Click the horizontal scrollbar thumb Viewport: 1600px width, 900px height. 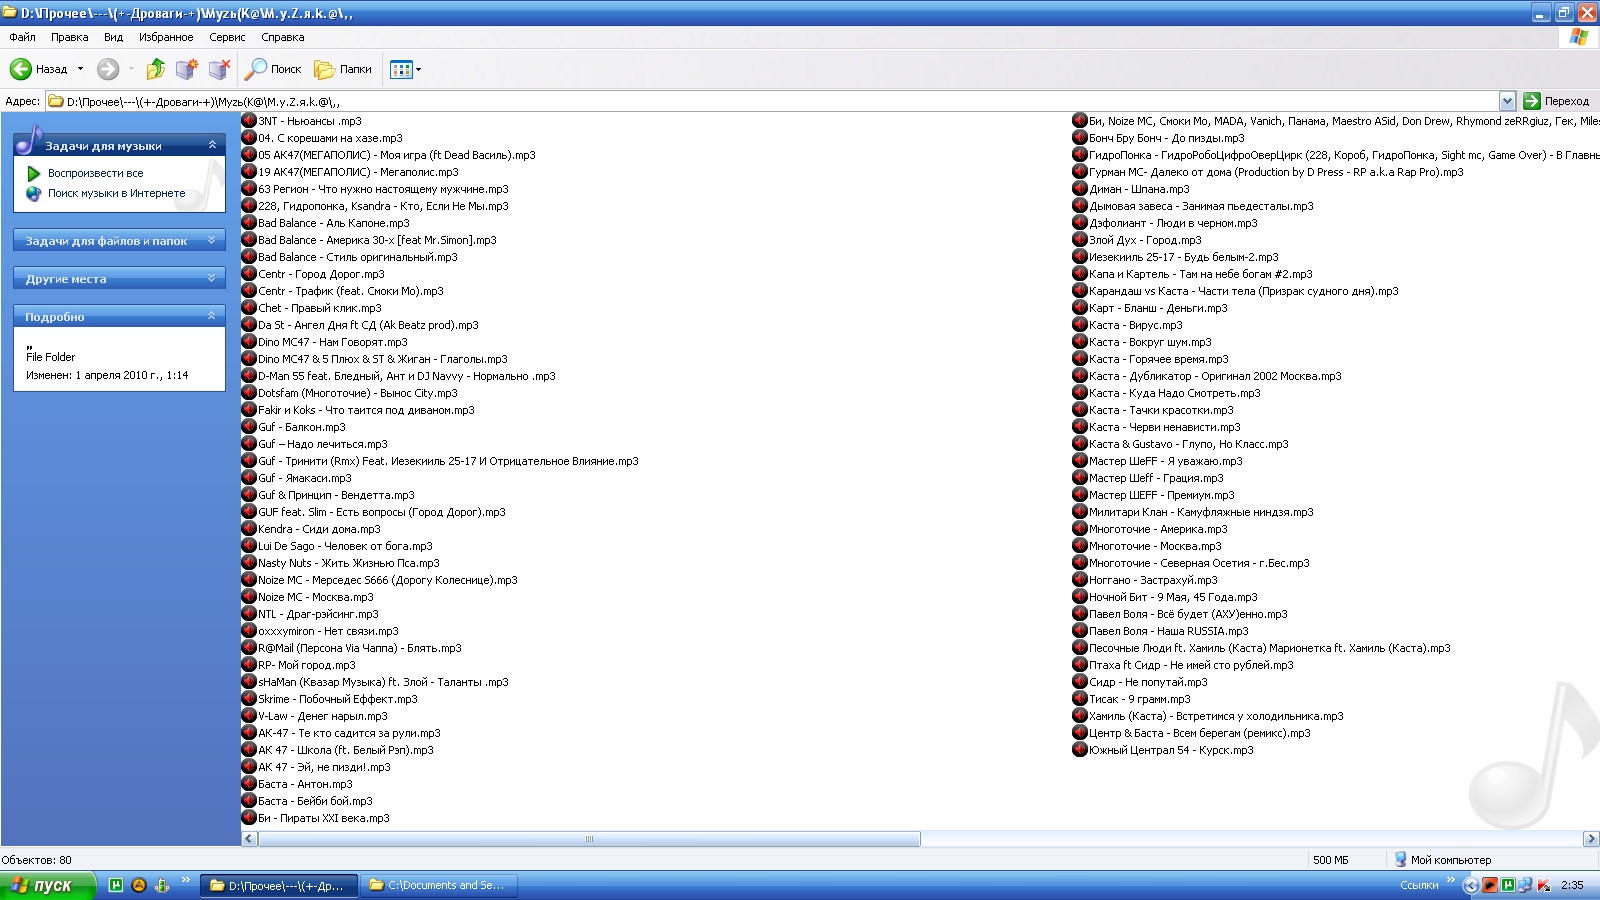(x=589, y=839)
